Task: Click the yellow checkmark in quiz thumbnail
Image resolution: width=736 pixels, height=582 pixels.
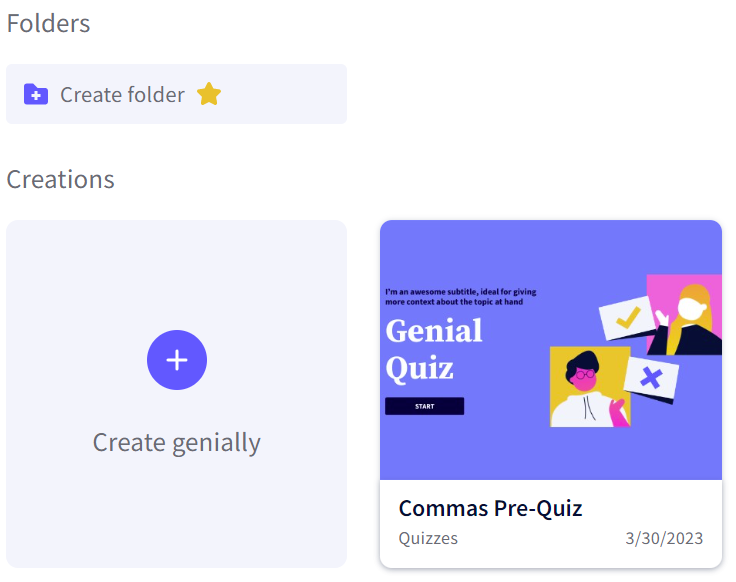Action: click(628, 319)
